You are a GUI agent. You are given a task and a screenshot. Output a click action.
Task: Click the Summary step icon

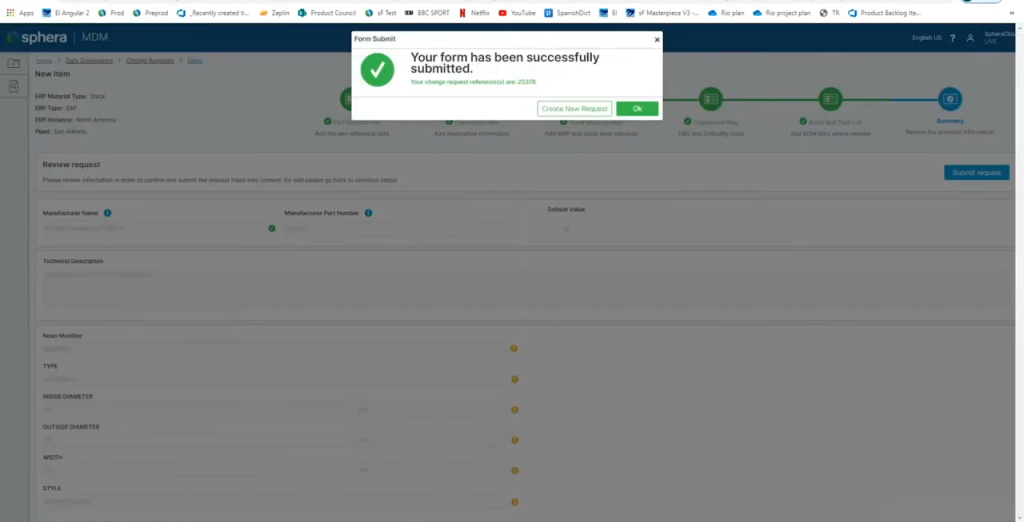point(949,98)
